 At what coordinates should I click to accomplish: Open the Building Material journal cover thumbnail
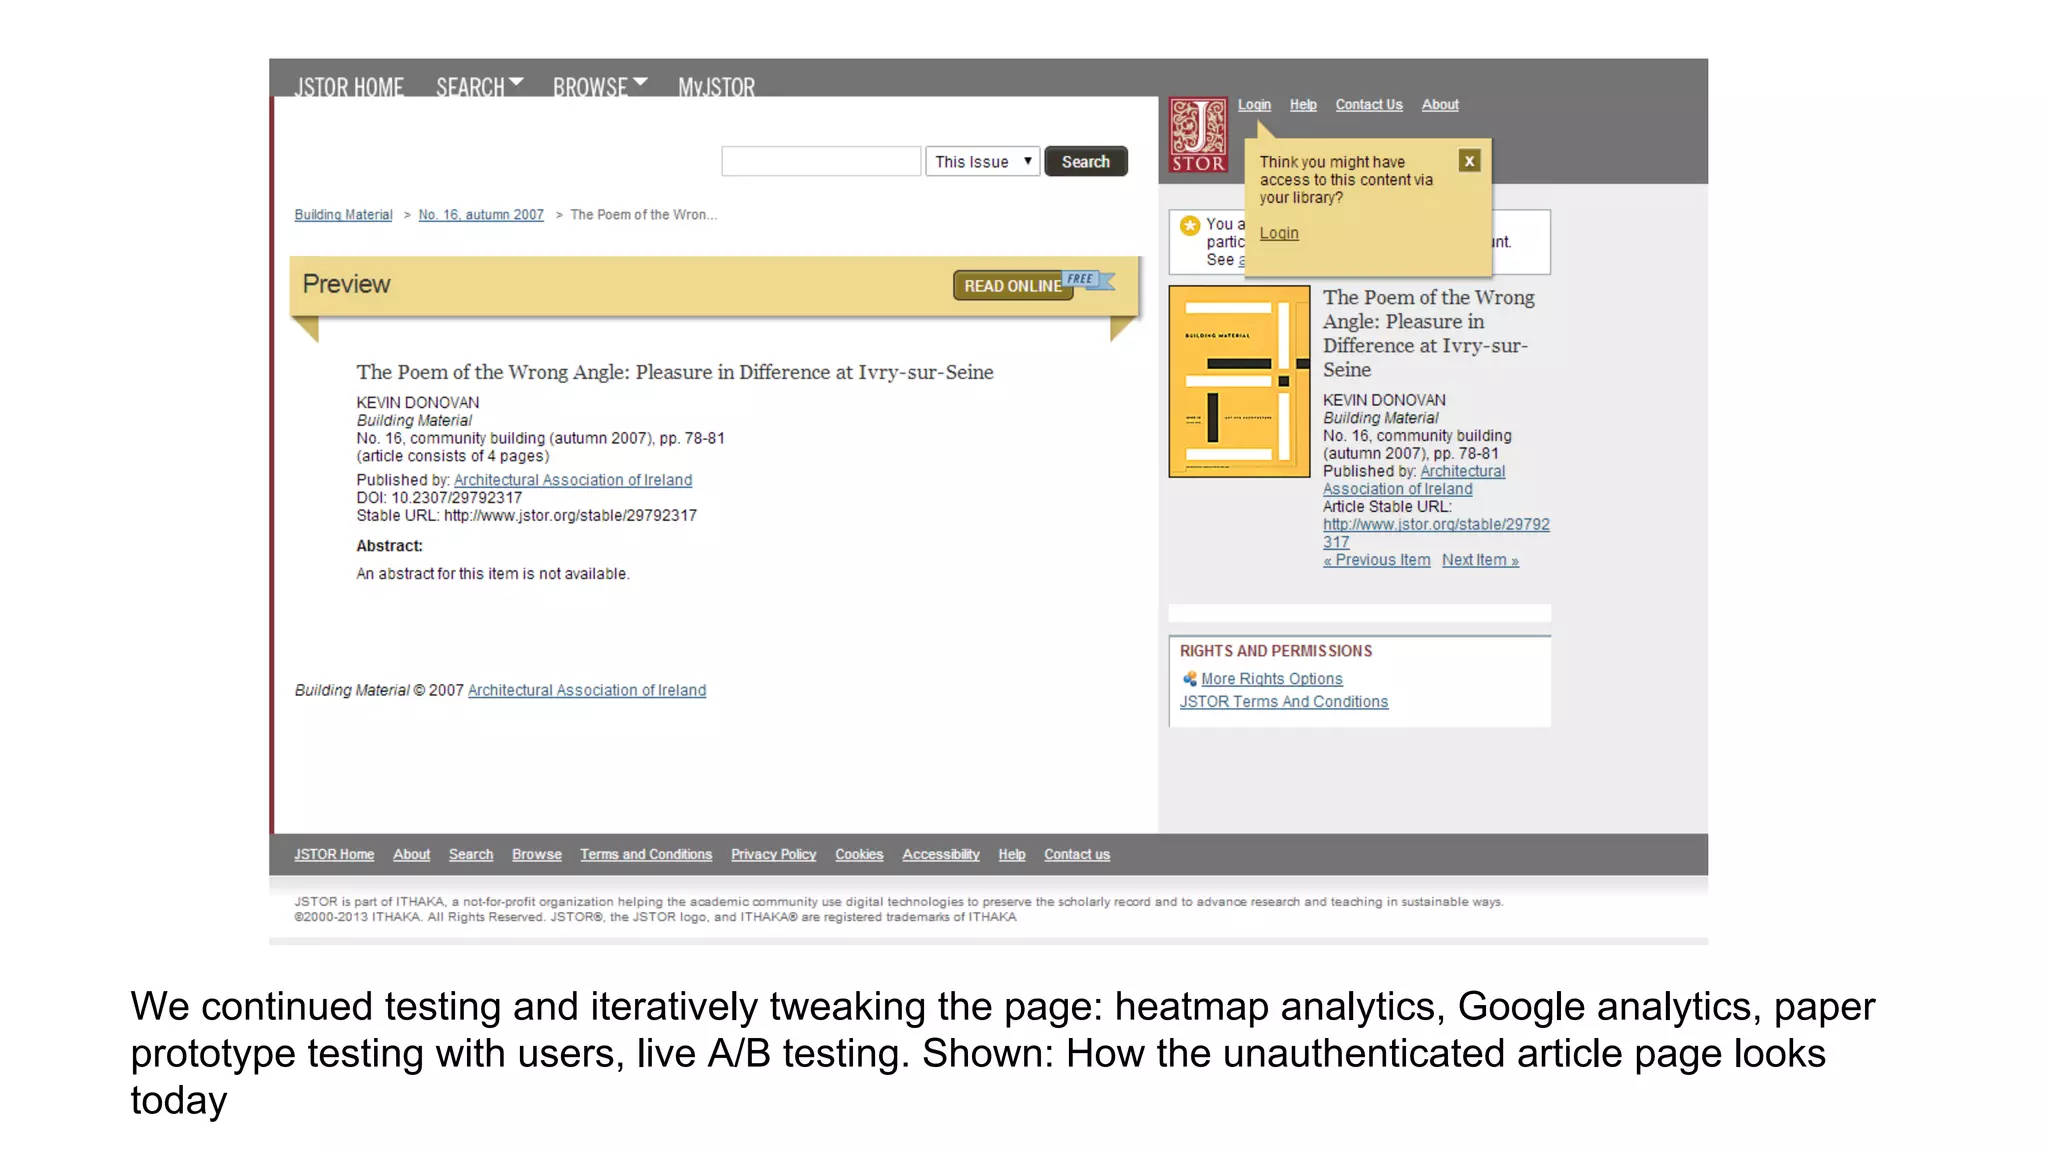(x=1239, y=381)
